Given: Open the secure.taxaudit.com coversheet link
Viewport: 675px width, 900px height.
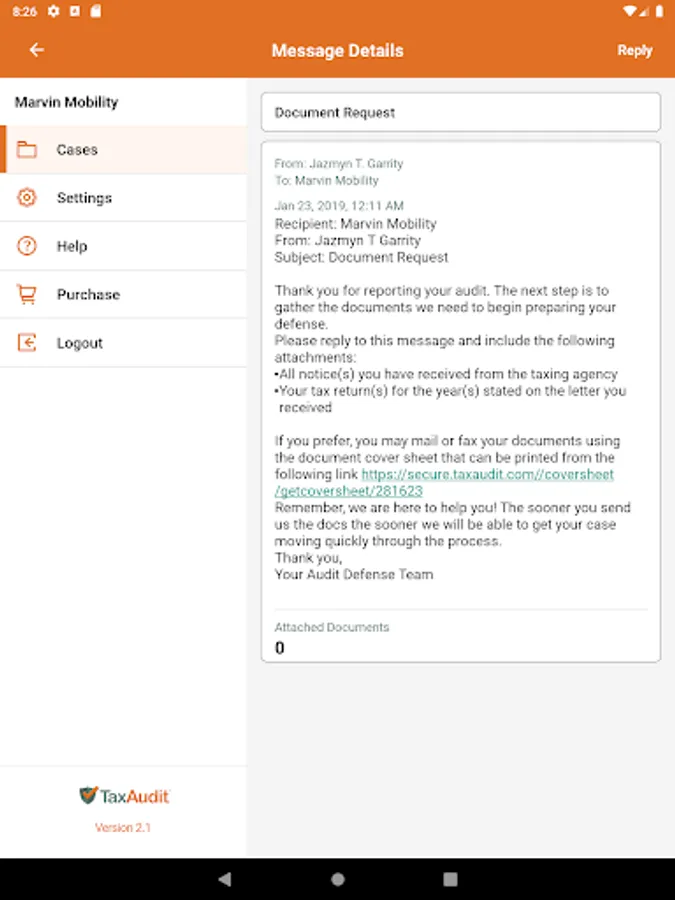Looking at the screenshot, I should (444, 483).
